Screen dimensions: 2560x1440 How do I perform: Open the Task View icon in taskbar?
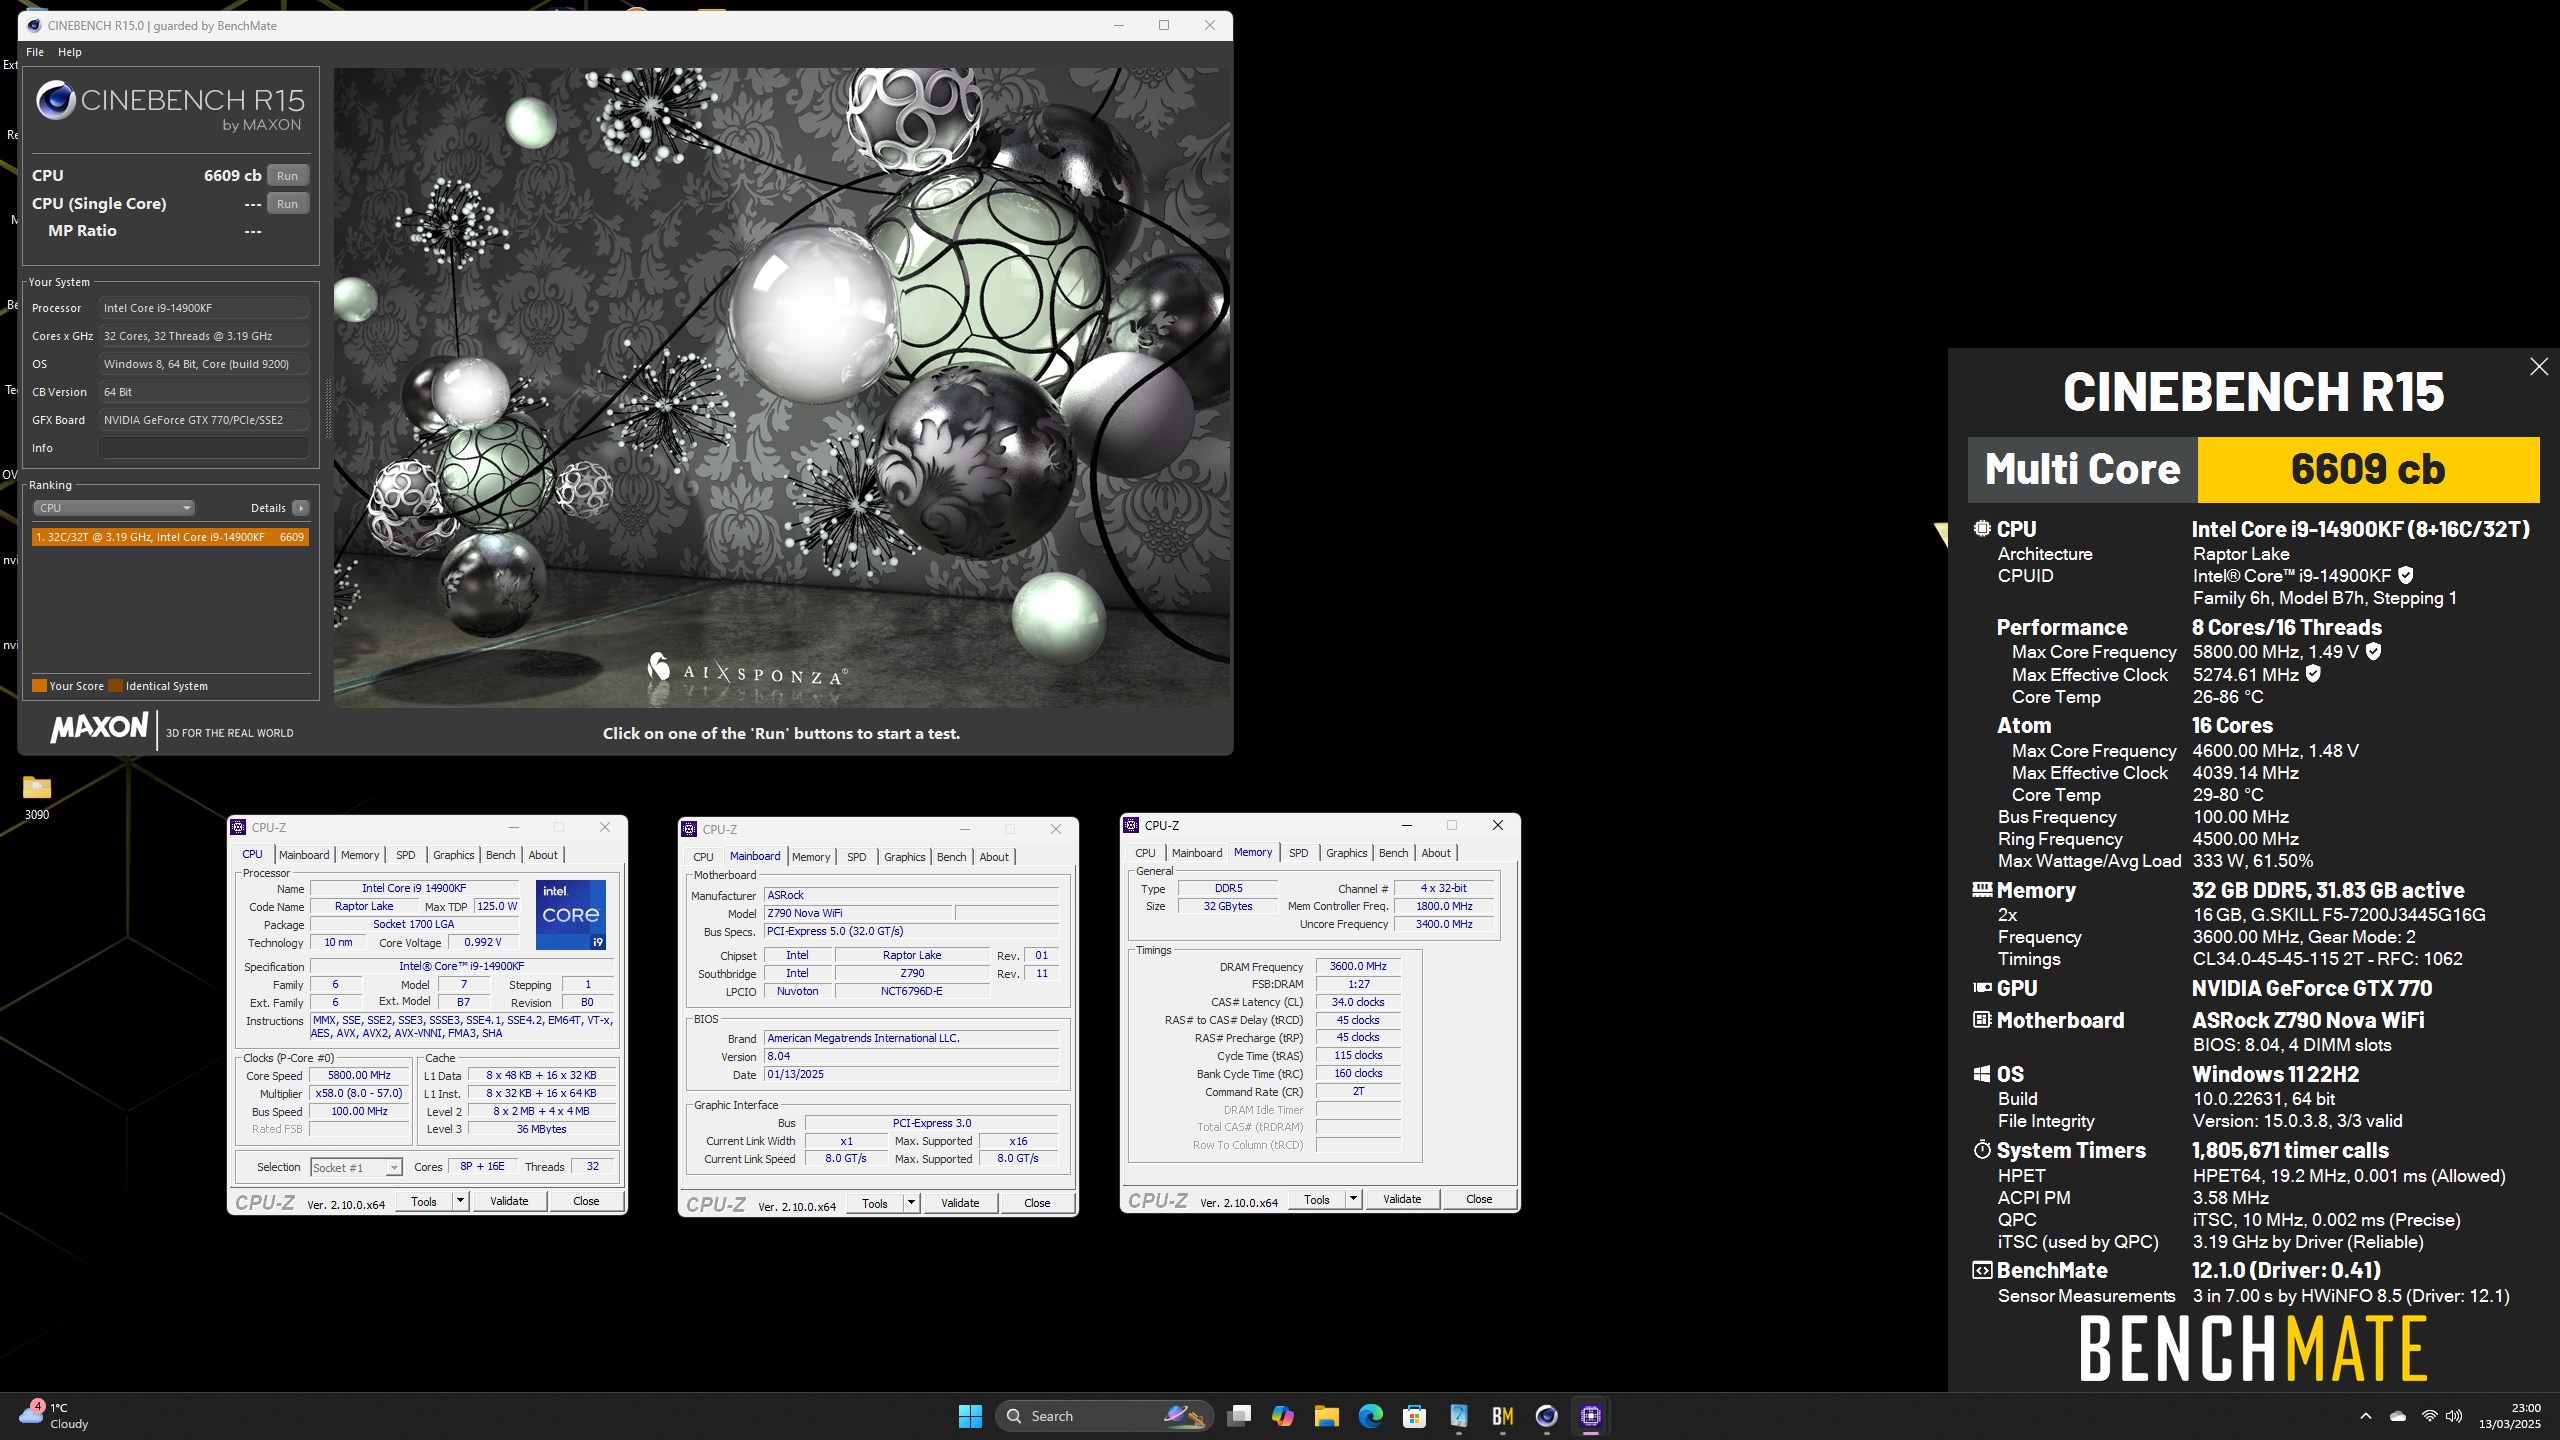1239,1415
